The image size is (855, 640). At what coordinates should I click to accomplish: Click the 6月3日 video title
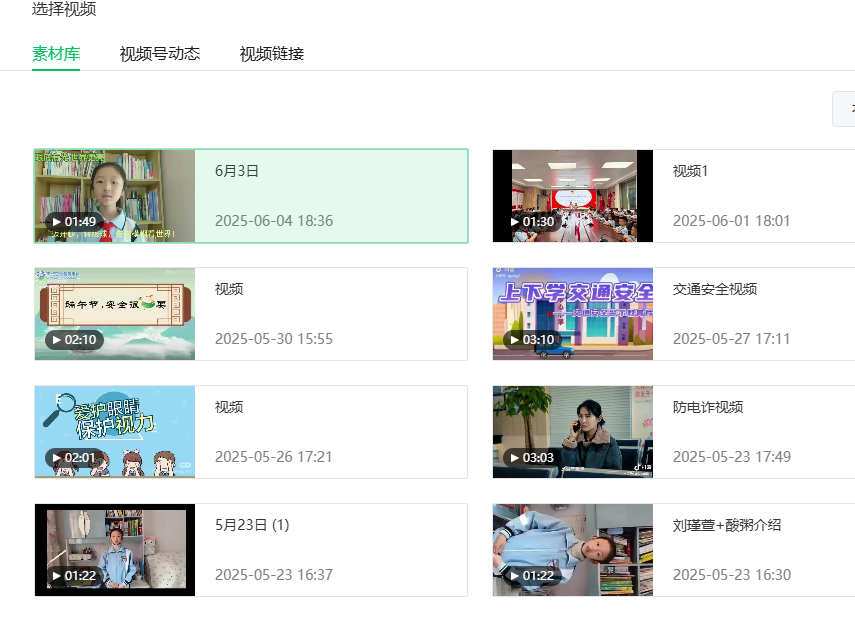237,171
